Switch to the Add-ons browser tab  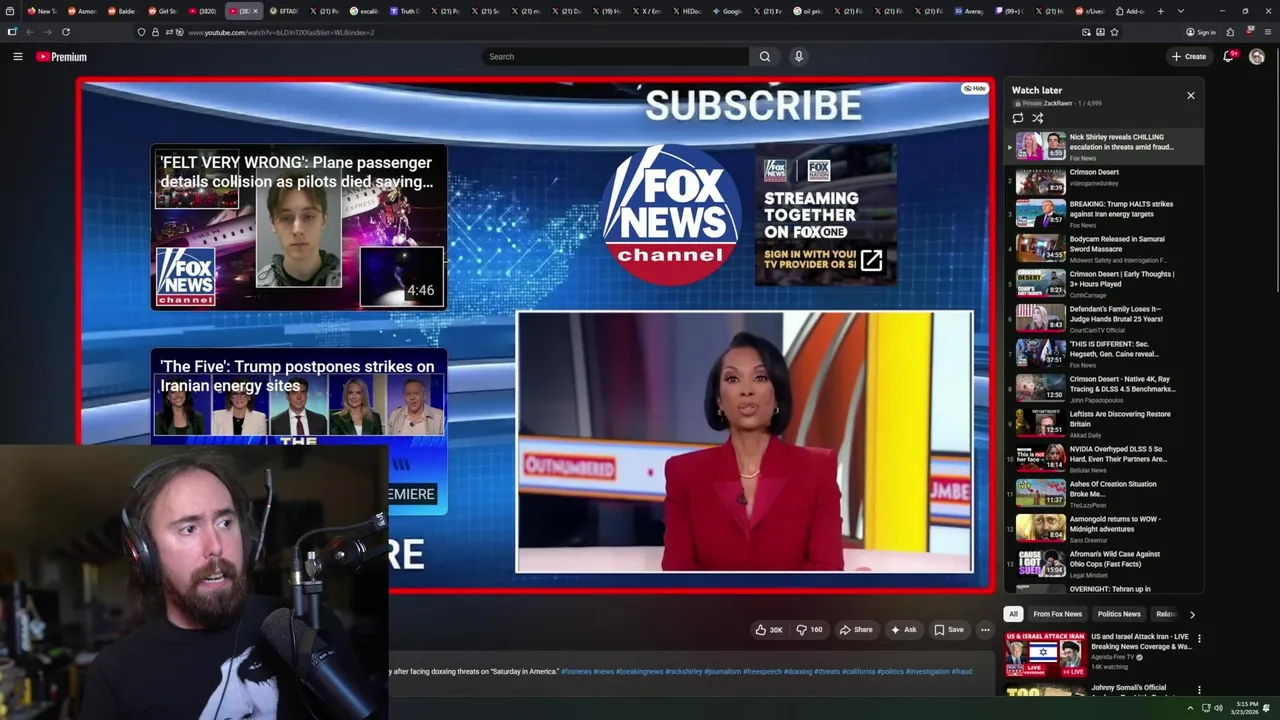coord(1131,11)
